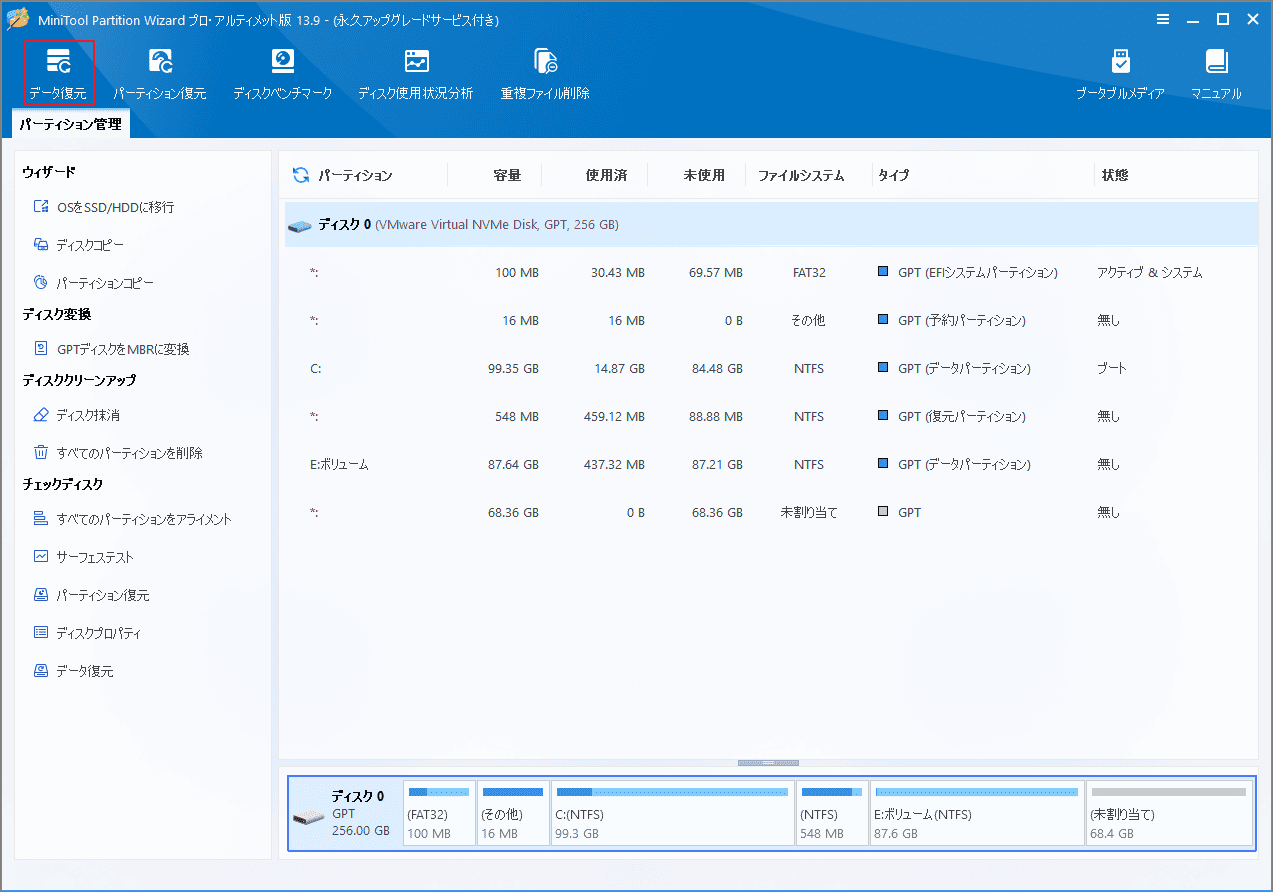Viewport: 1273px width, 892px height.
Task: Open ディスク使用状況分析 tool
Action: coord(416,73)
